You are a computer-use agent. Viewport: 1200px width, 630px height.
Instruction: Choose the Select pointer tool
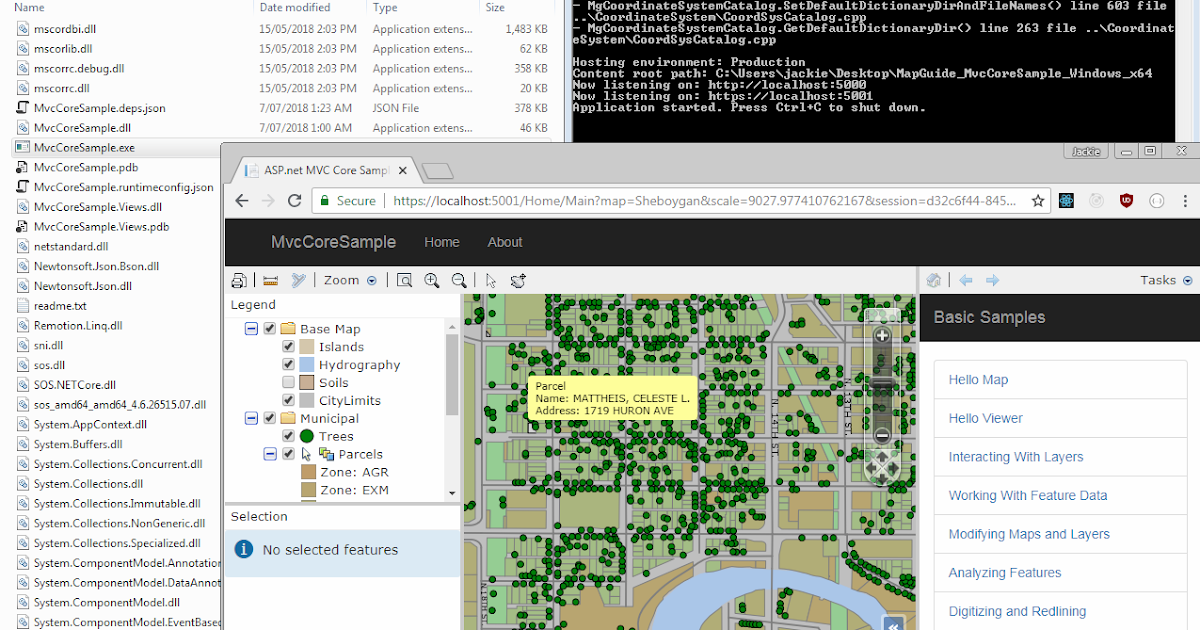(491, 280)
